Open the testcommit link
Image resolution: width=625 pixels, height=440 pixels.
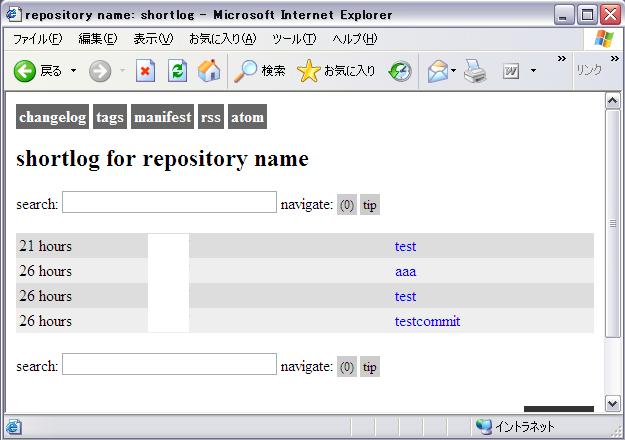[427, 321]
